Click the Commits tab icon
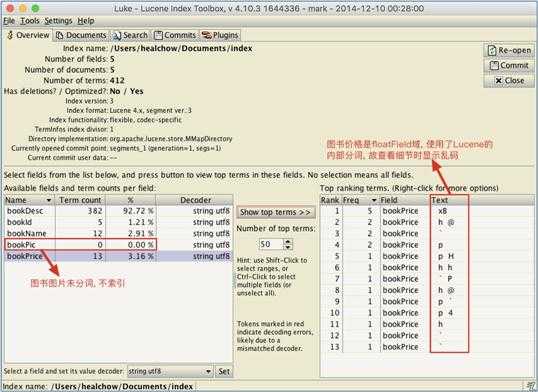The width and height of the screenshot is (538, 392). pyautogui.click(x=158, y=35)
